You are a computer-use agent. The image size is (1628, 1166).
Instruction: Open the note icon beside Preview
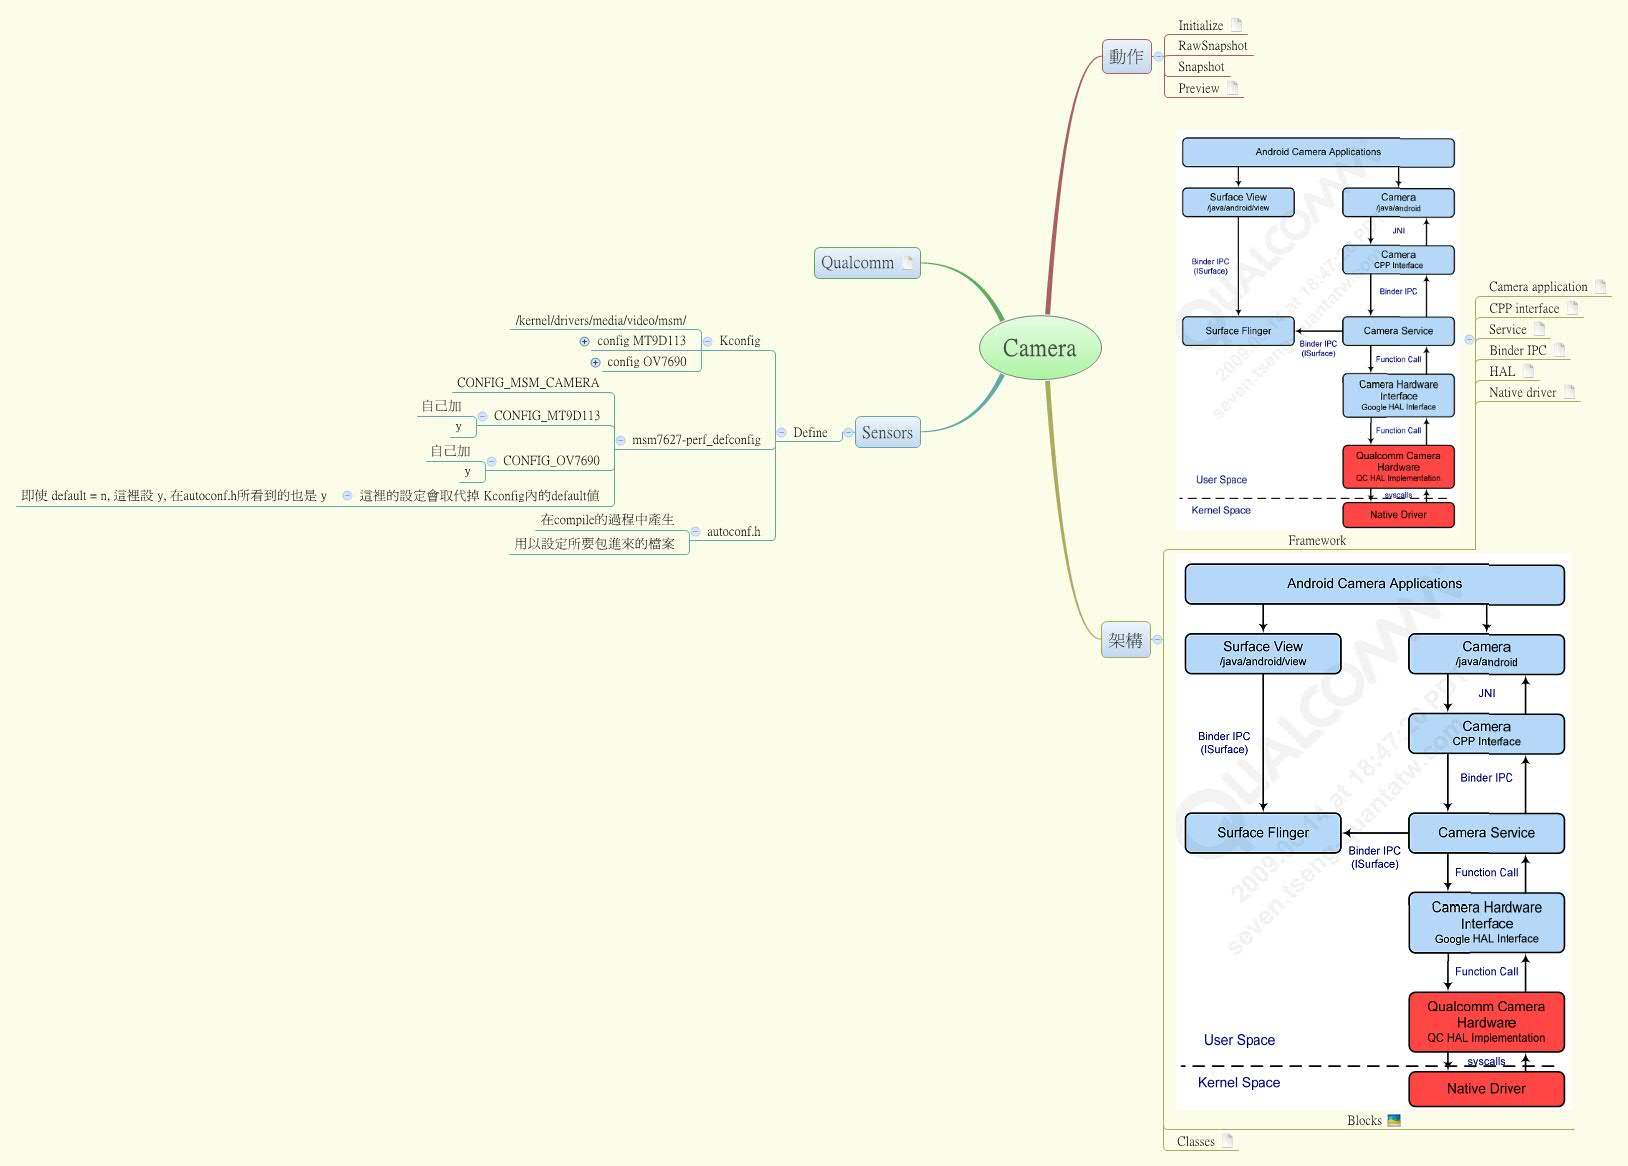point(1233,88)
